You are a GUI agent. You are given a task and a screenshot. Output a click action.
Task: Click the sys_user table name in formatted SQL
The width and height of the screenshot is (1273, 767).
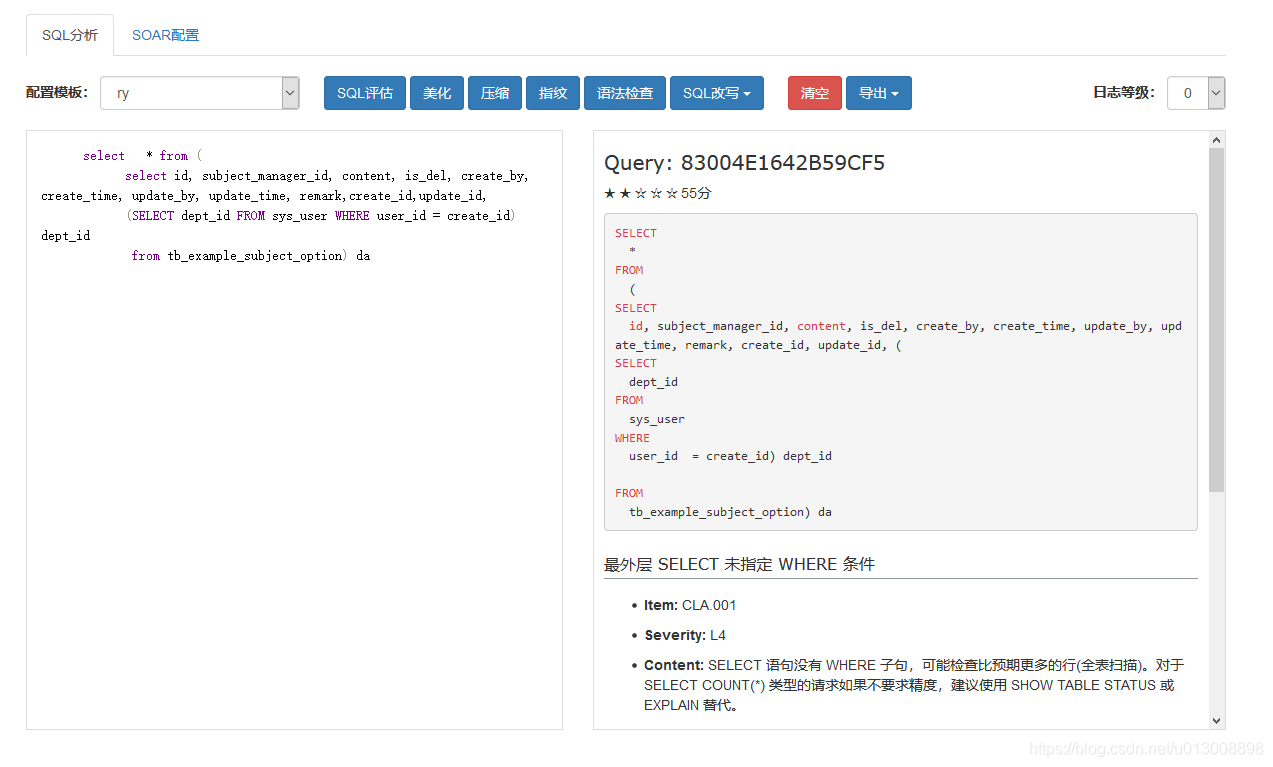tap(657, 419)
